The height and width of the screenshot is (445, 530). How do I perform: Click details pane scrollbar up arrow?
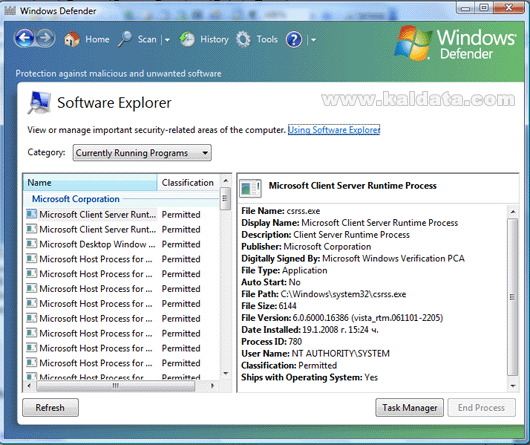pyautogui.click(x=513, y=212)
